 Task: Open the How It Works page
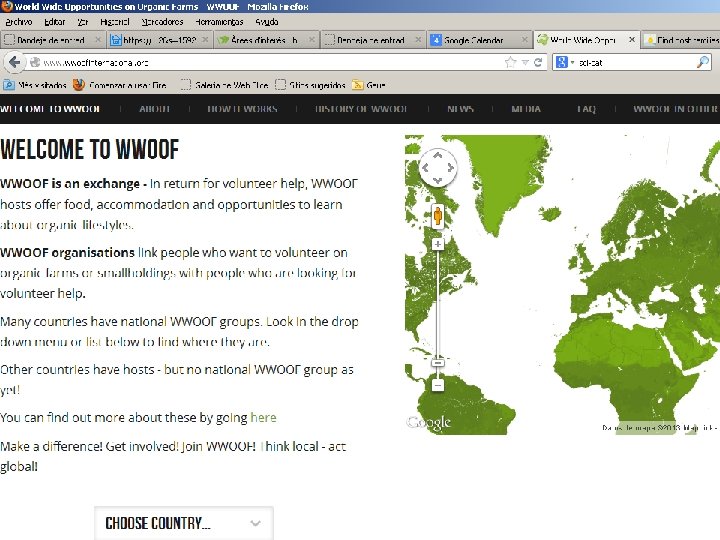[242, 109]
